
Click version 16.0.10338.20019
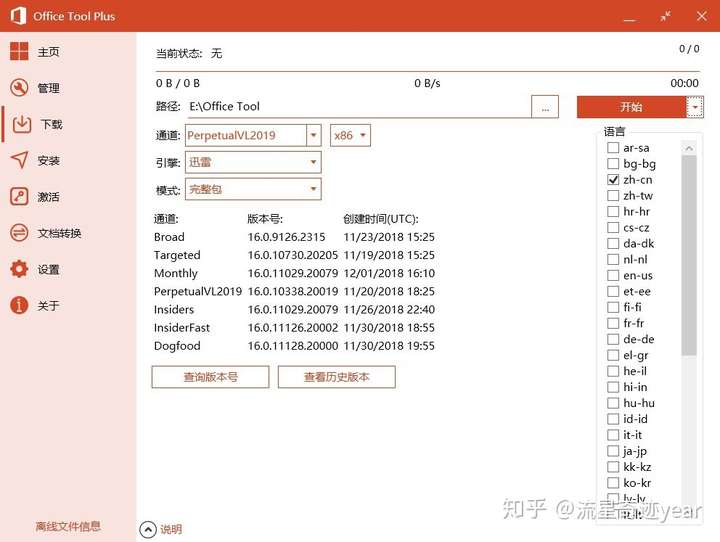point(293,291)
